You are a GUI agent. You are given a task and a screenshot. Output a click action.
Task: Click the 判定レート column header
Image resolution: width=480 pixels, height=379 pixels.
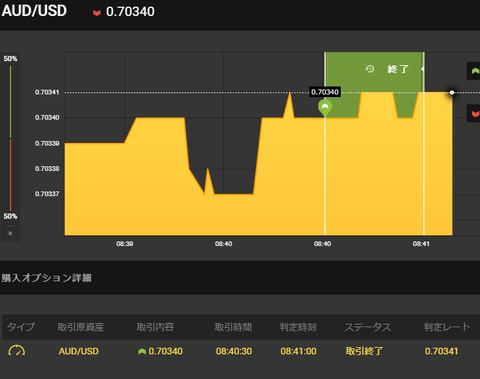[x=447, y=327]
